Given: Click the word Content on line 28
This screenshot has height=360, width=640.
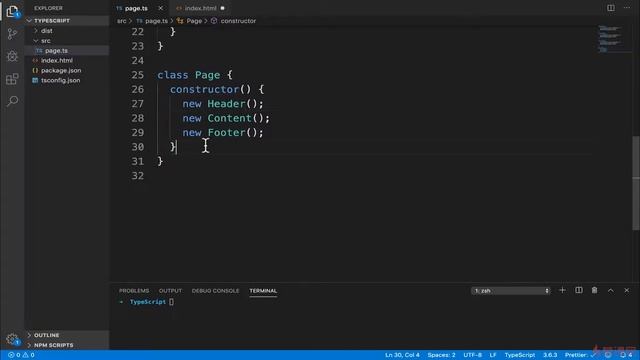Looking at the screenshot, I should [229, 118].
